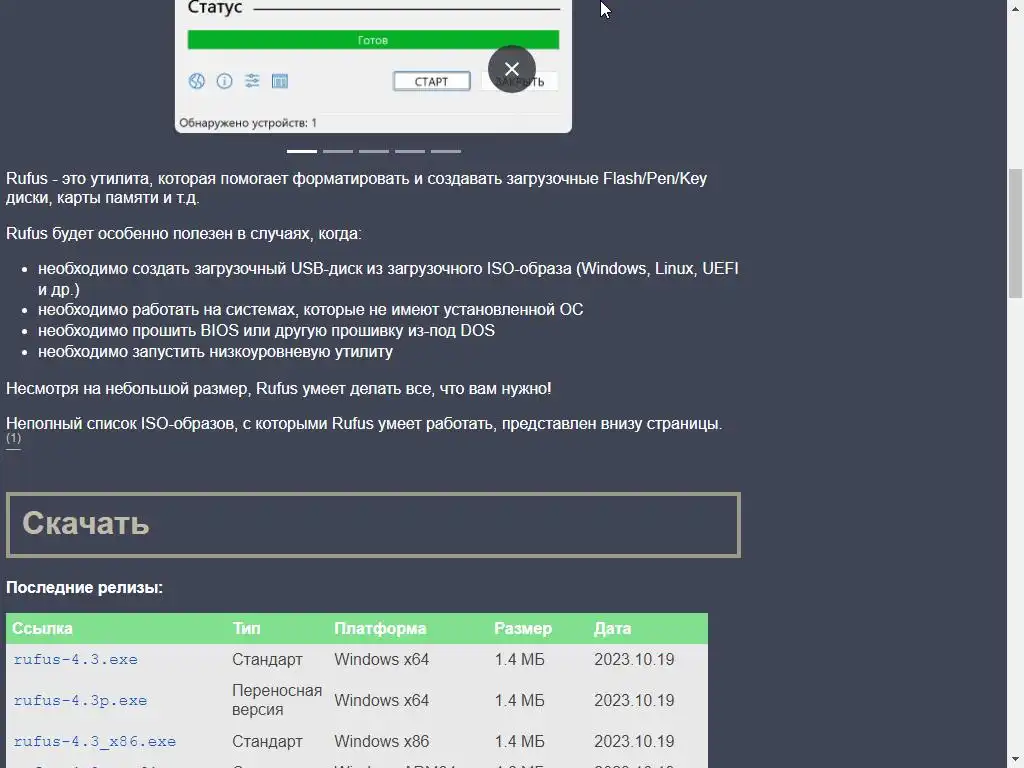Click the СТАРТ button

tap(431, 81)
